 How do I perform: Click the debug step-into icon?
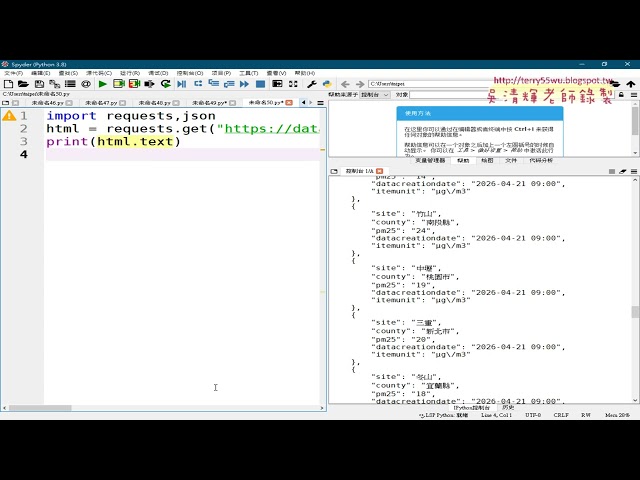coord(213,84)
